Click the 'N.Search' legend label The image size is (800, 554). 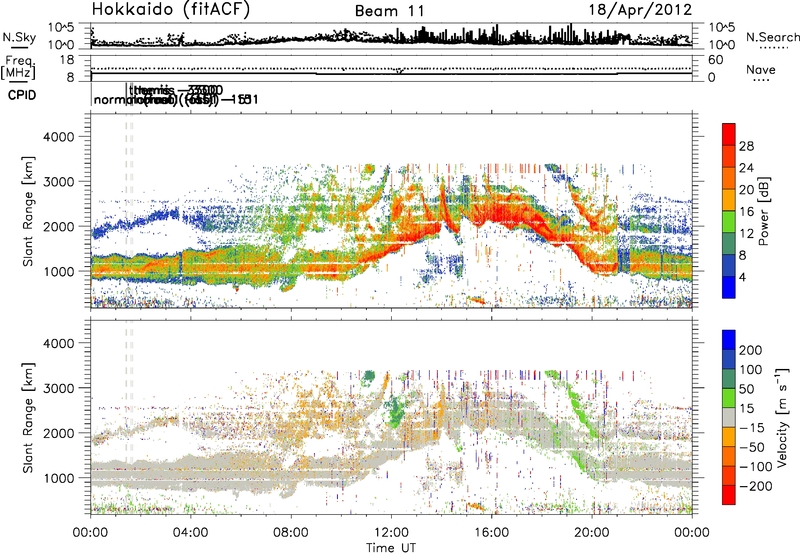pos(772,37)
